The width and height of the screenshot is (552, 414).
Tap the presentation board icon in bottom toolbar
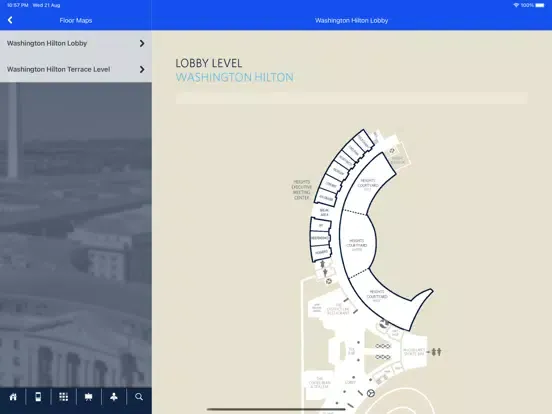click(x=88, y=397)
